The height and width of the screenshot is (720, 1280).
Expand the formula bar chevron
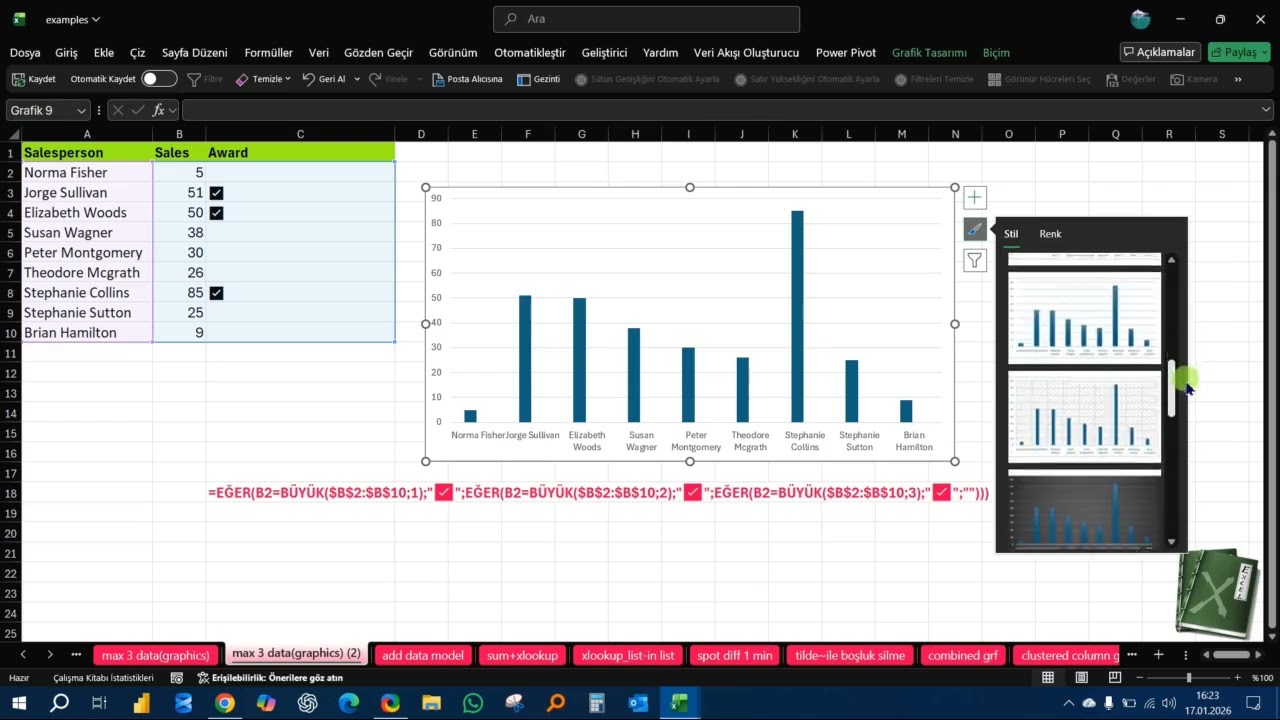point(1265,110)
